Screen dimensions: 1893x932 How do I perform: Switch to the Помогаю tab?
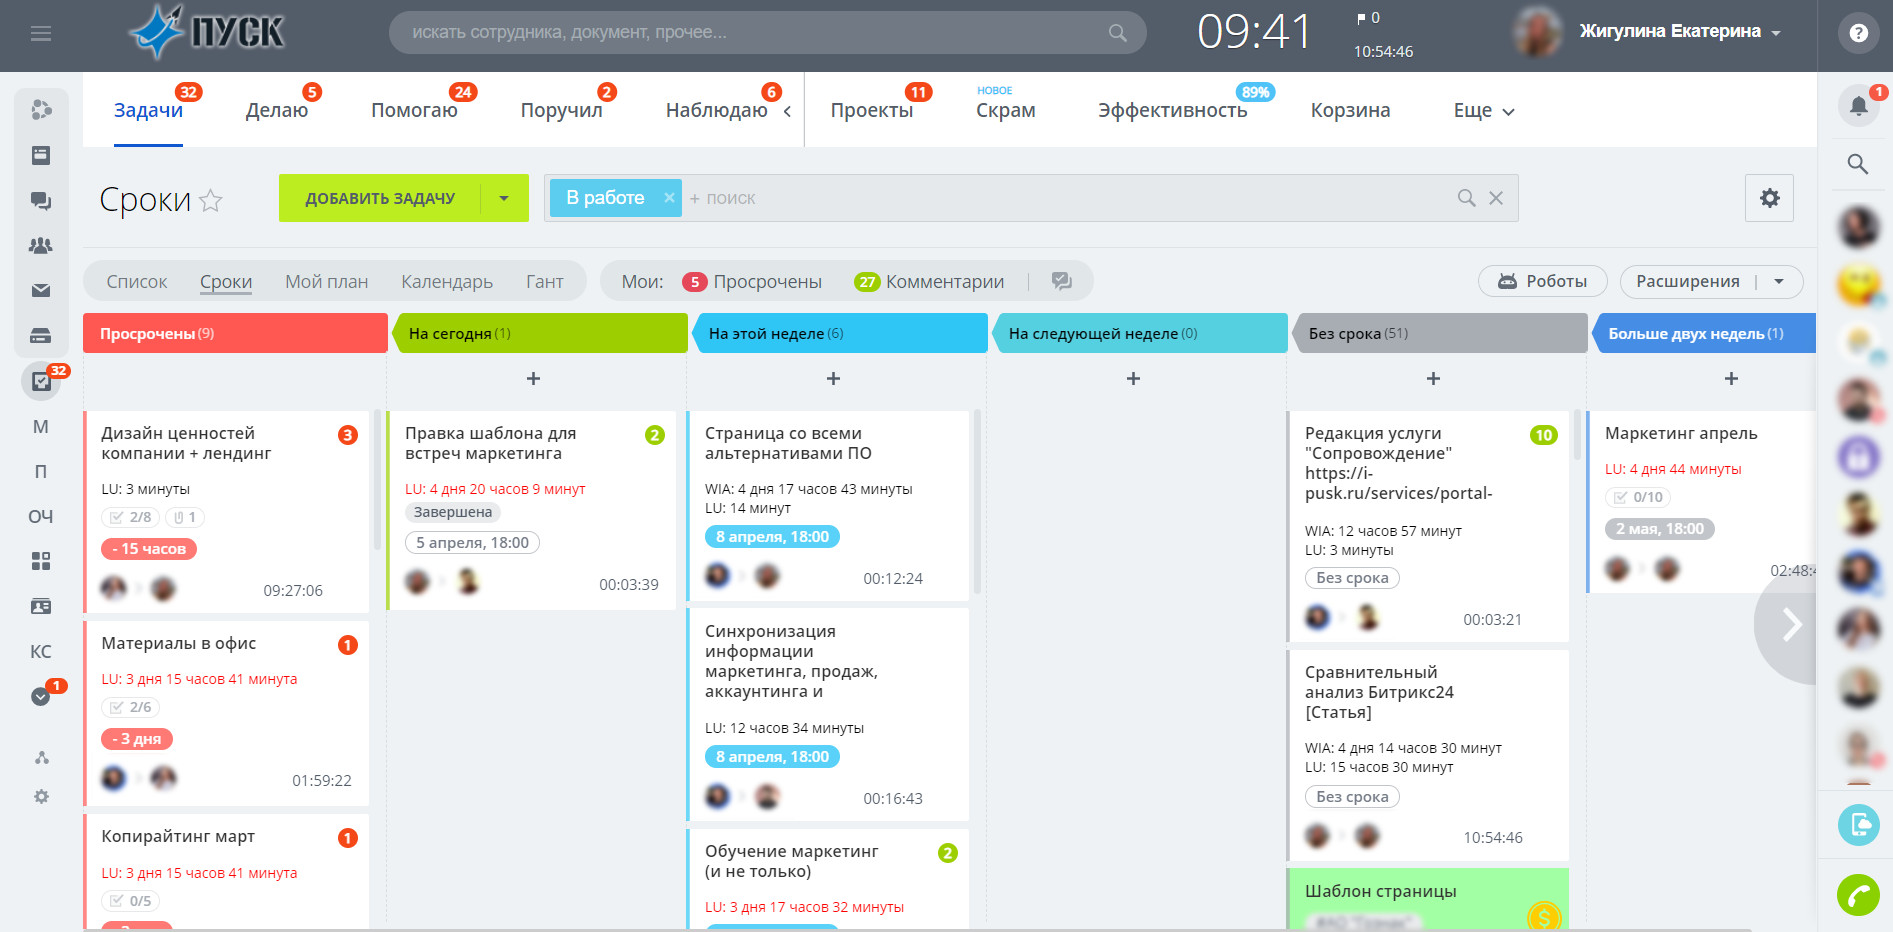click(x=414, y=110)
